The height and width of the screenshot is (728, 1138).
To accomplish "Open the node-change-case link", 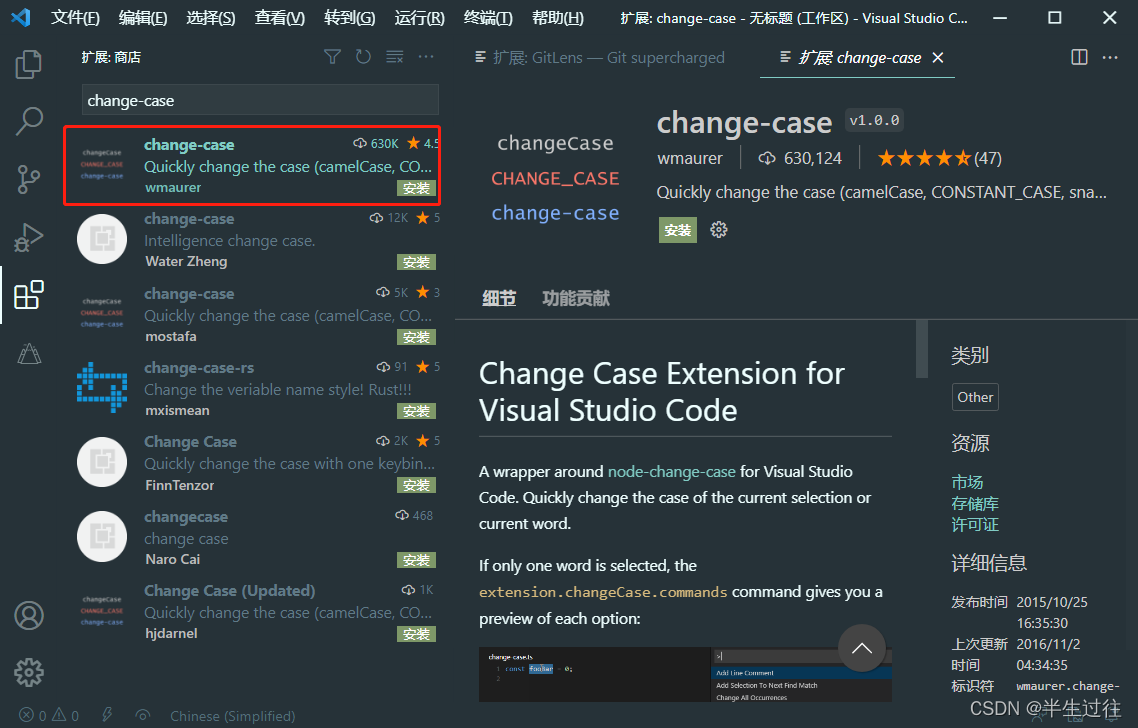I will pyautogui.click(x=671, y=471).
